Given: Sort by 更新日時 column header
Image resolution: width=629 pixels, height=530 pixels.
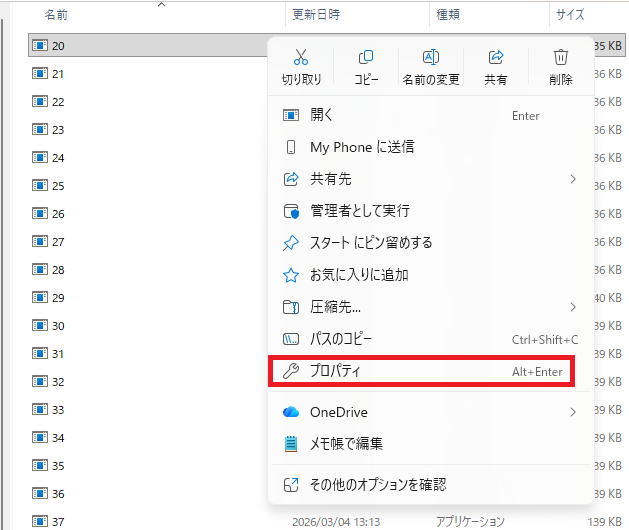Looking at the screenshot, I should point(316,15).
